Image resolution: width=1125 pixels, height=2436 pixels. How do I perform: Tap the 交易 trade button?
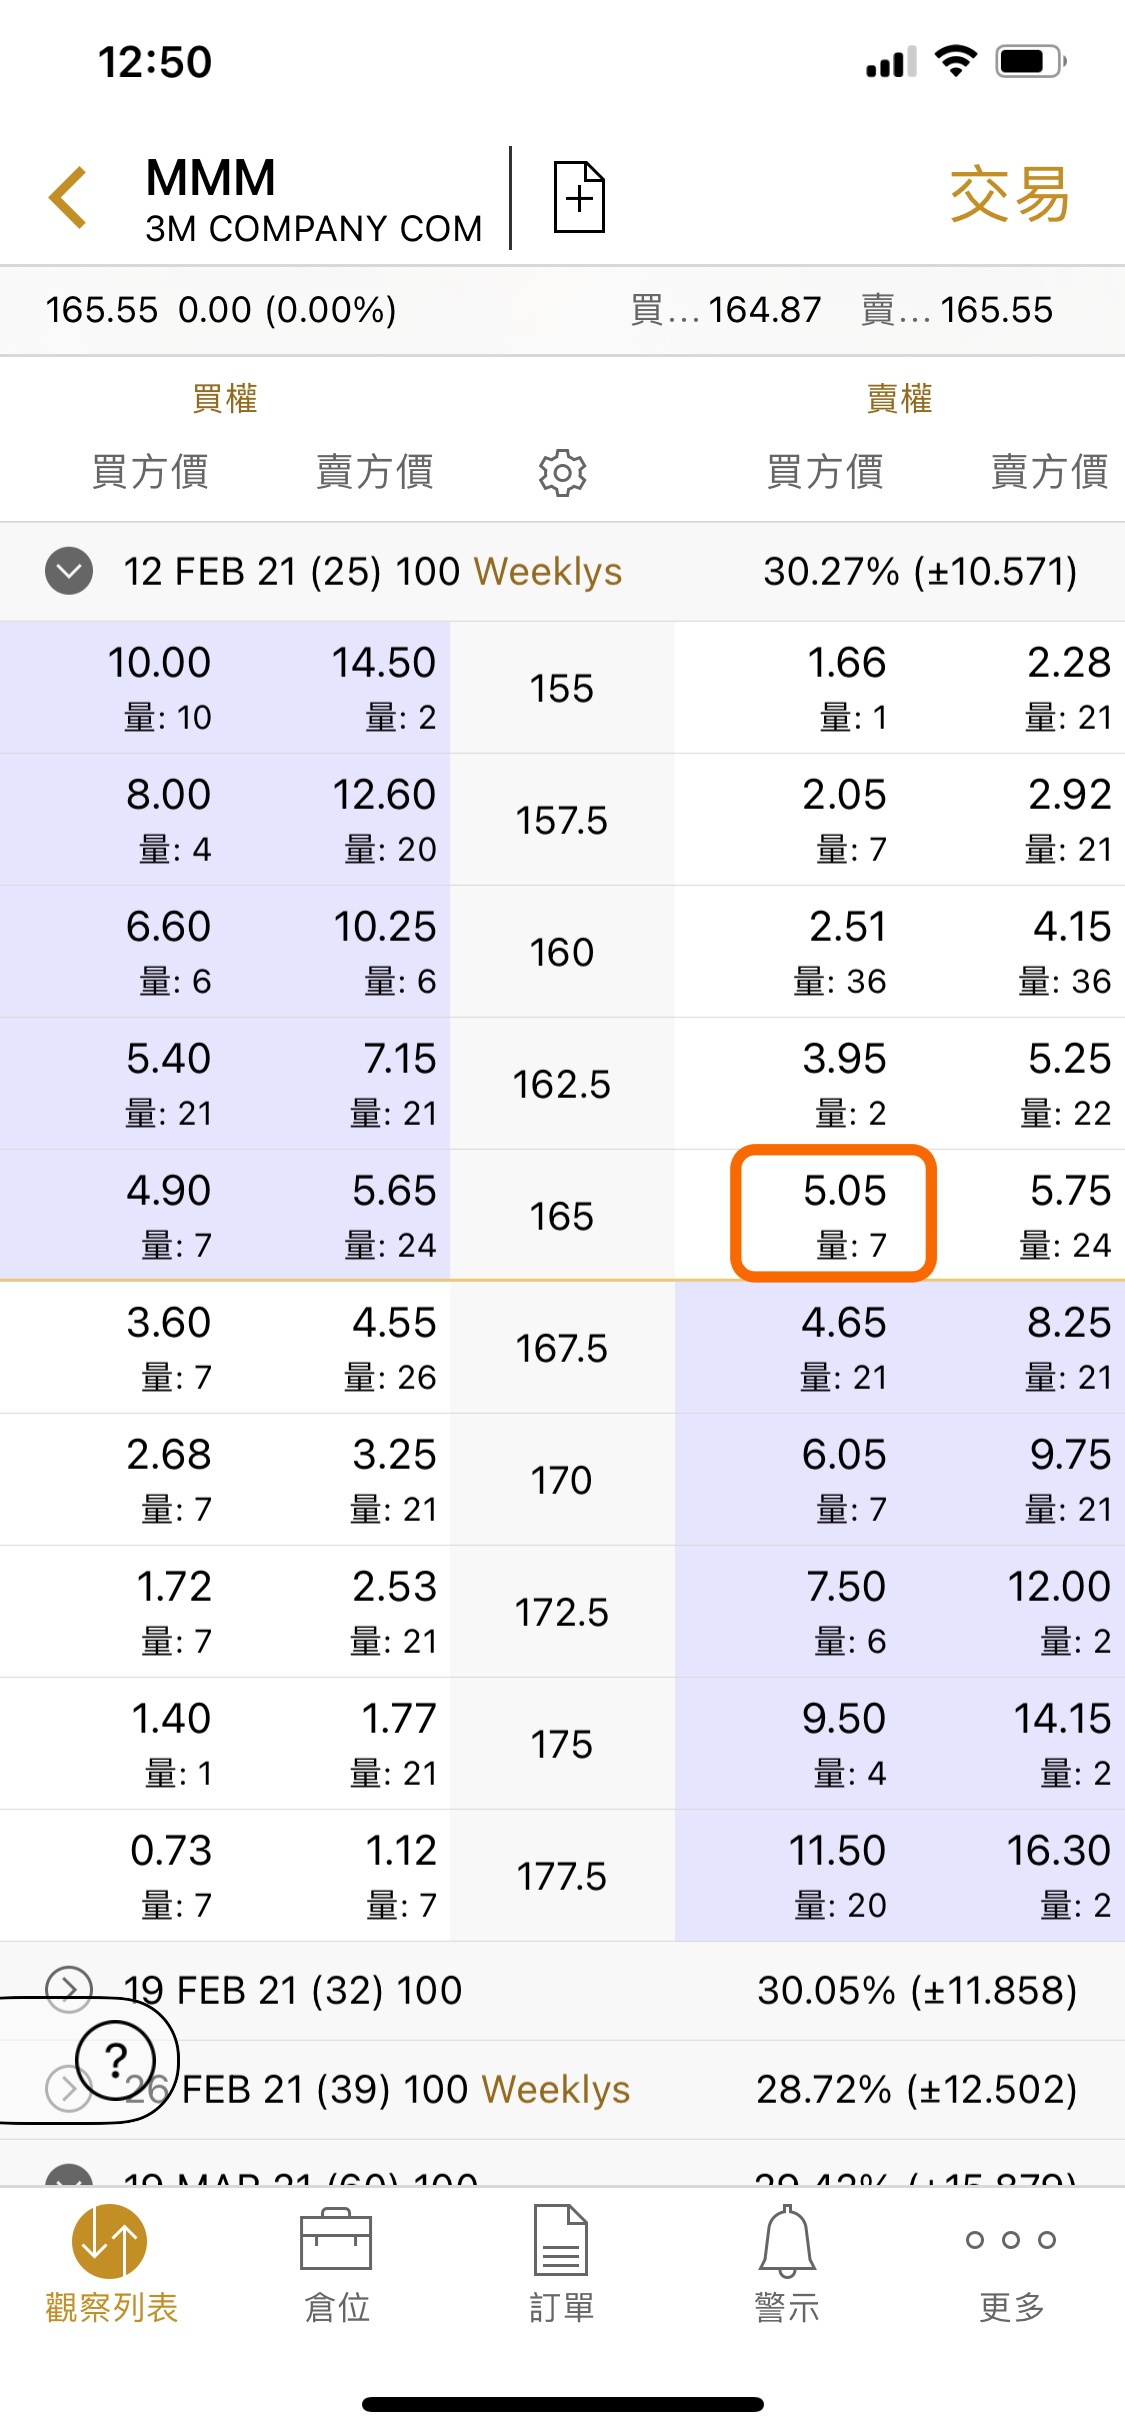pos(1010,195)
